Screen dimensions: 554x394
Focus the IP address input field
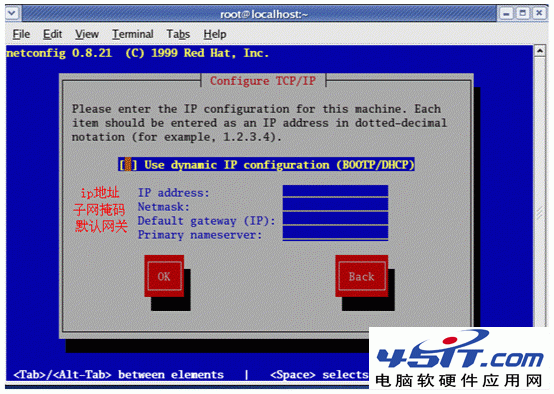(x=335, y=191)
